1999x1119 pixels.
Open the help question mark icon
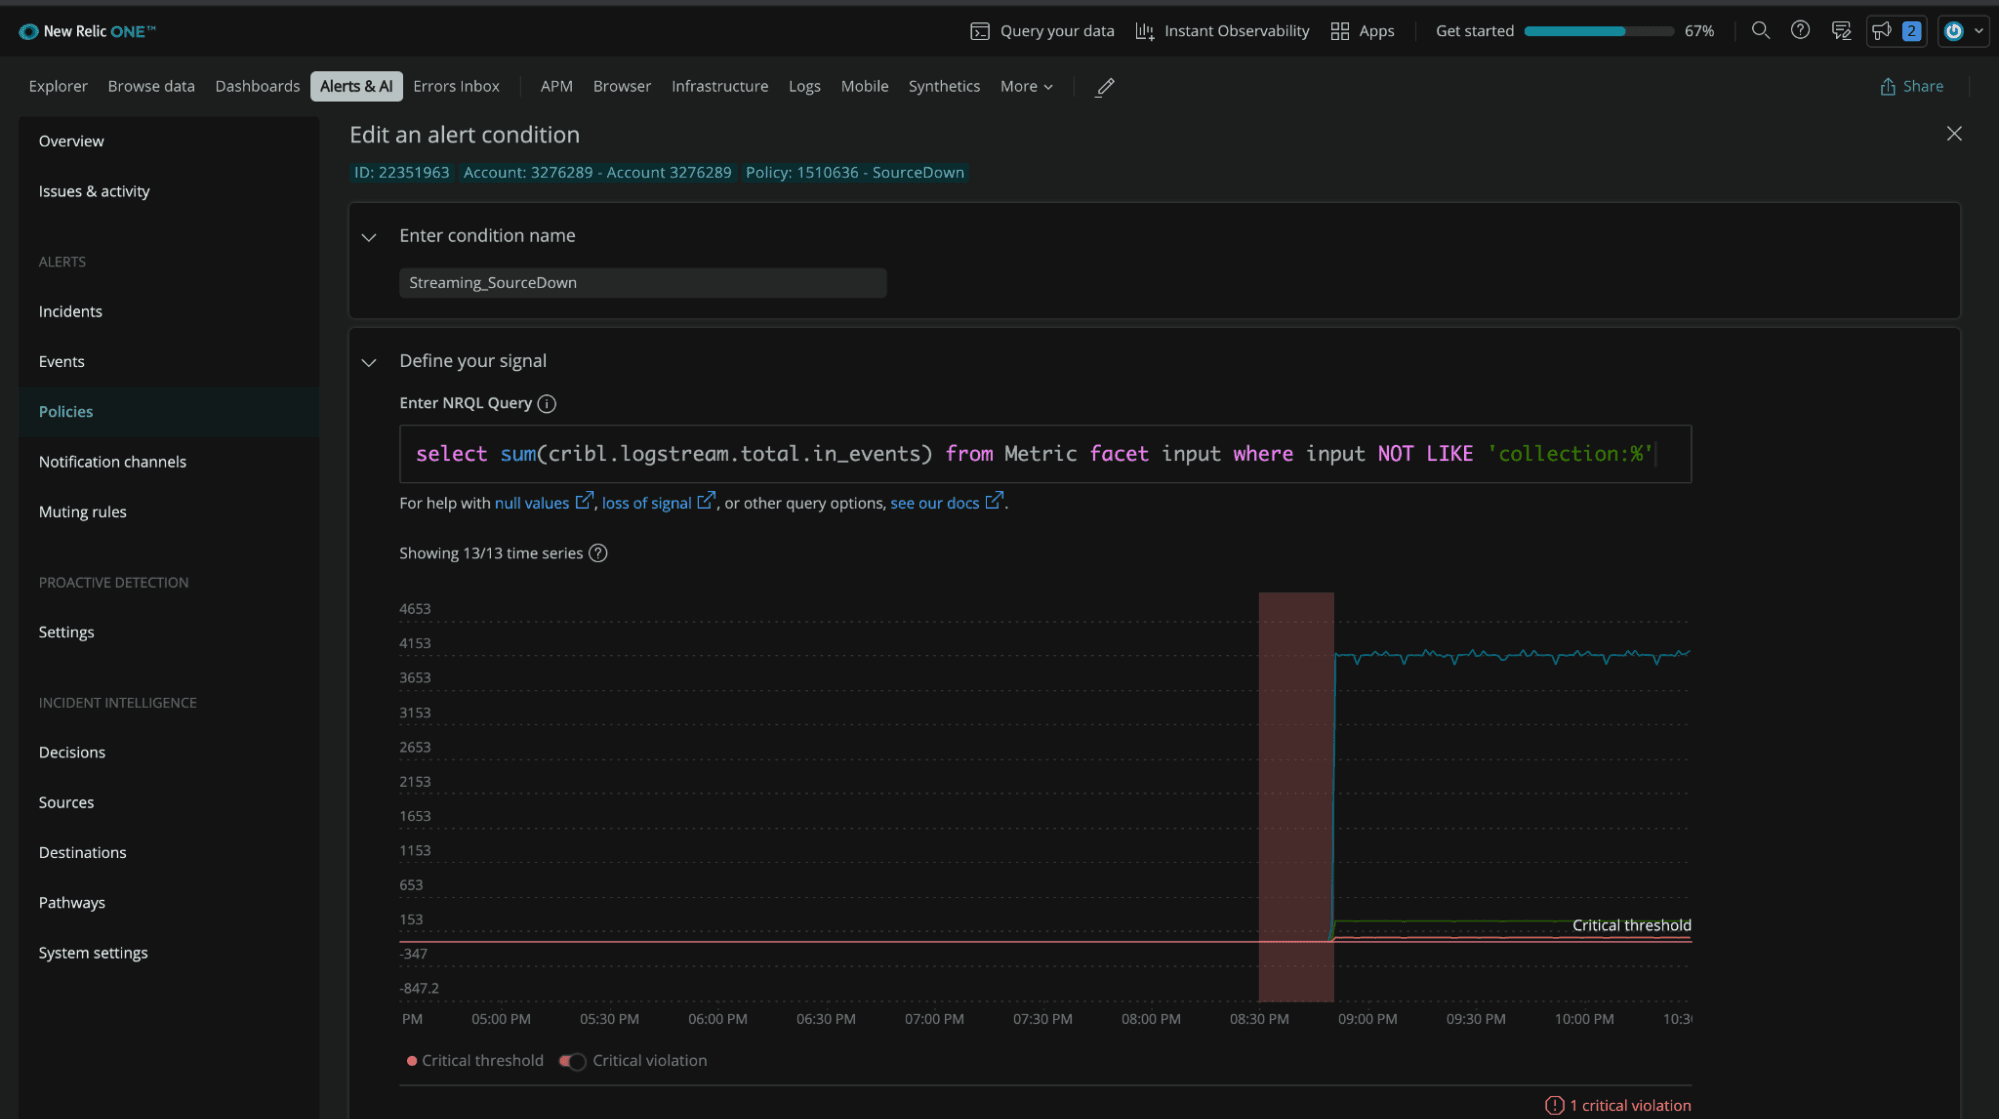[1800, 31]
